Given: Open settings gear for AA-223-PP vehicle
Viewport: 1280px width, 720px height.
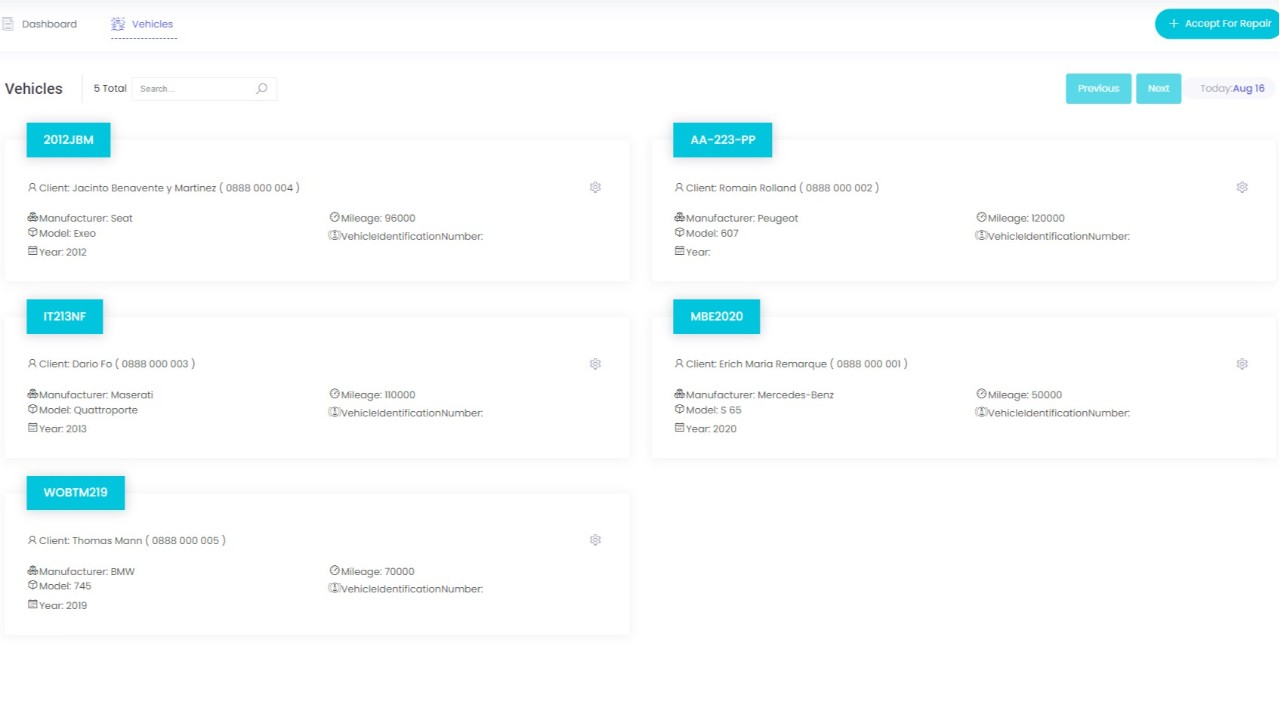Looking at the screenshot, I should [x=1242, y=187].
